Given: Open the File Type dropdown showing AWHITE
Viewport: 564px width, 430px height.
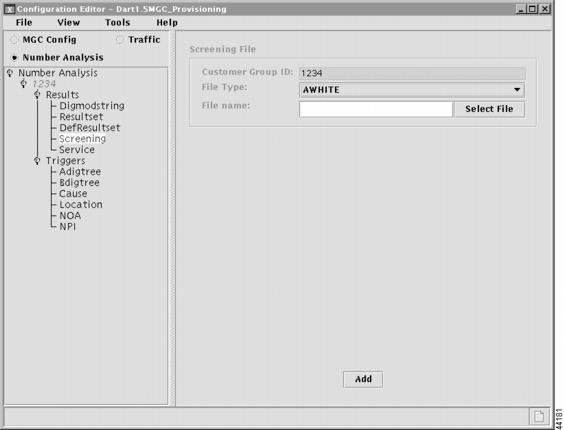Looking at the screenshot, I should (x=412, y=90).
